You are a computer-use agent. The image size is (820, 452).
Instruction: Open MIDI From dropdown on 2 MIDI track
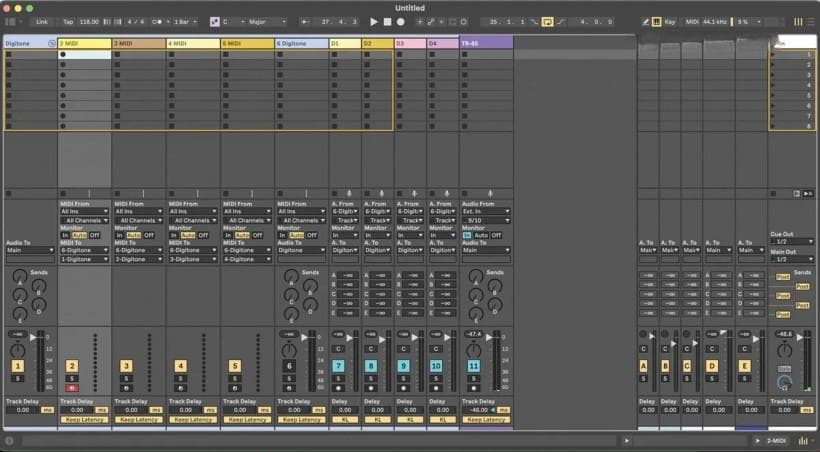[x=84, y=211]
